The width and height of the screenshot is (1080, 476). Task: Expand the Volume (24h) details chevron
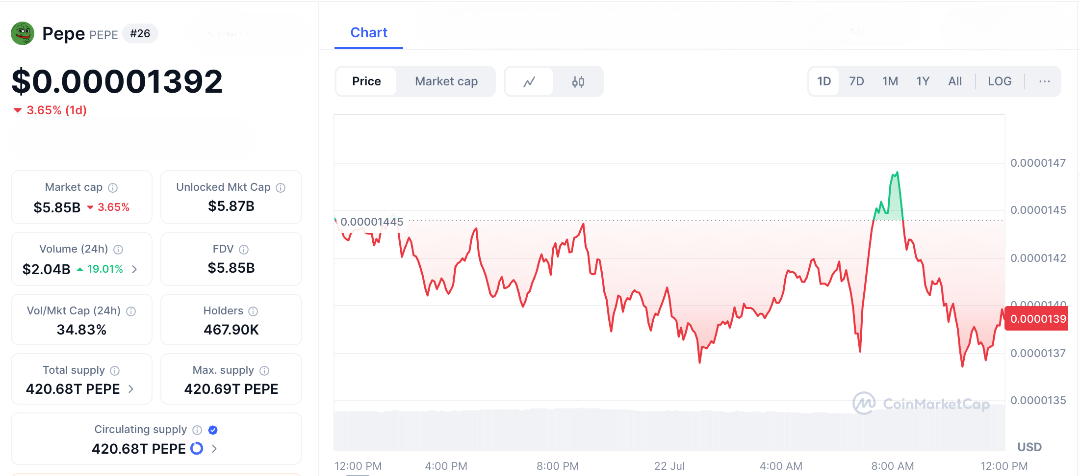tap(135, 269)
